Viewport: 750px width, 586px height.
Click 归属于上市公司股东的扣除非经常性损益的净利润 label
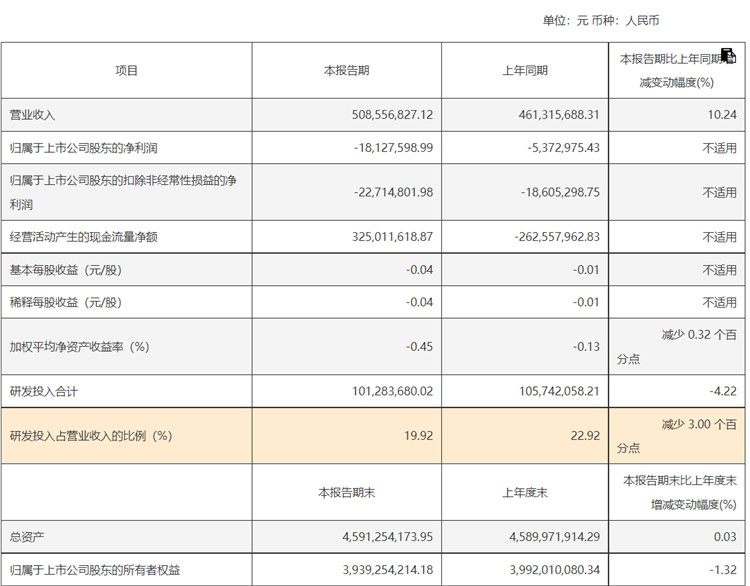[123, 192]
